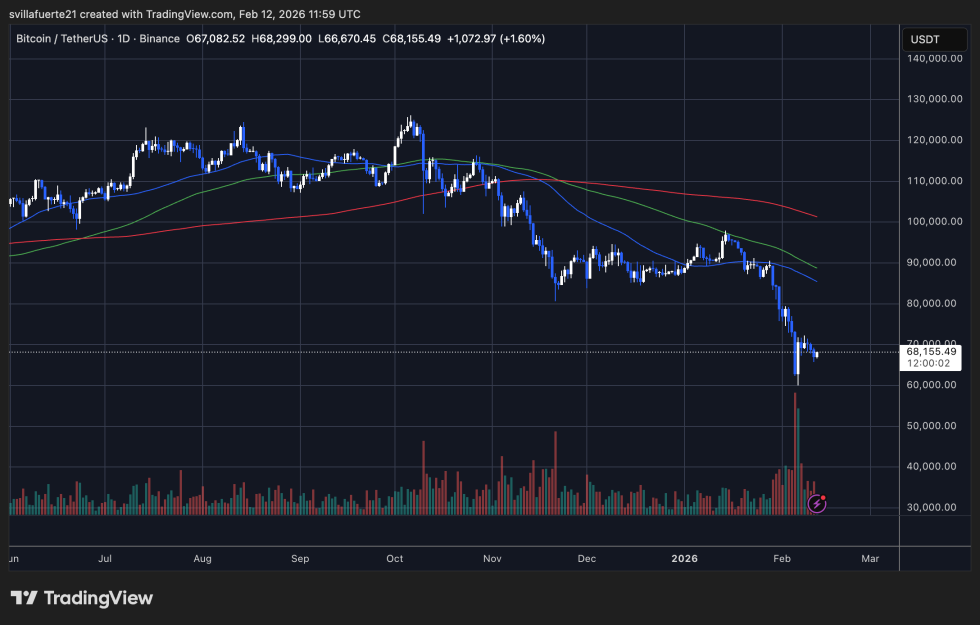980x625 pixels.
Task: Click the Feb label on the time axis
Action: pos(781,559)
